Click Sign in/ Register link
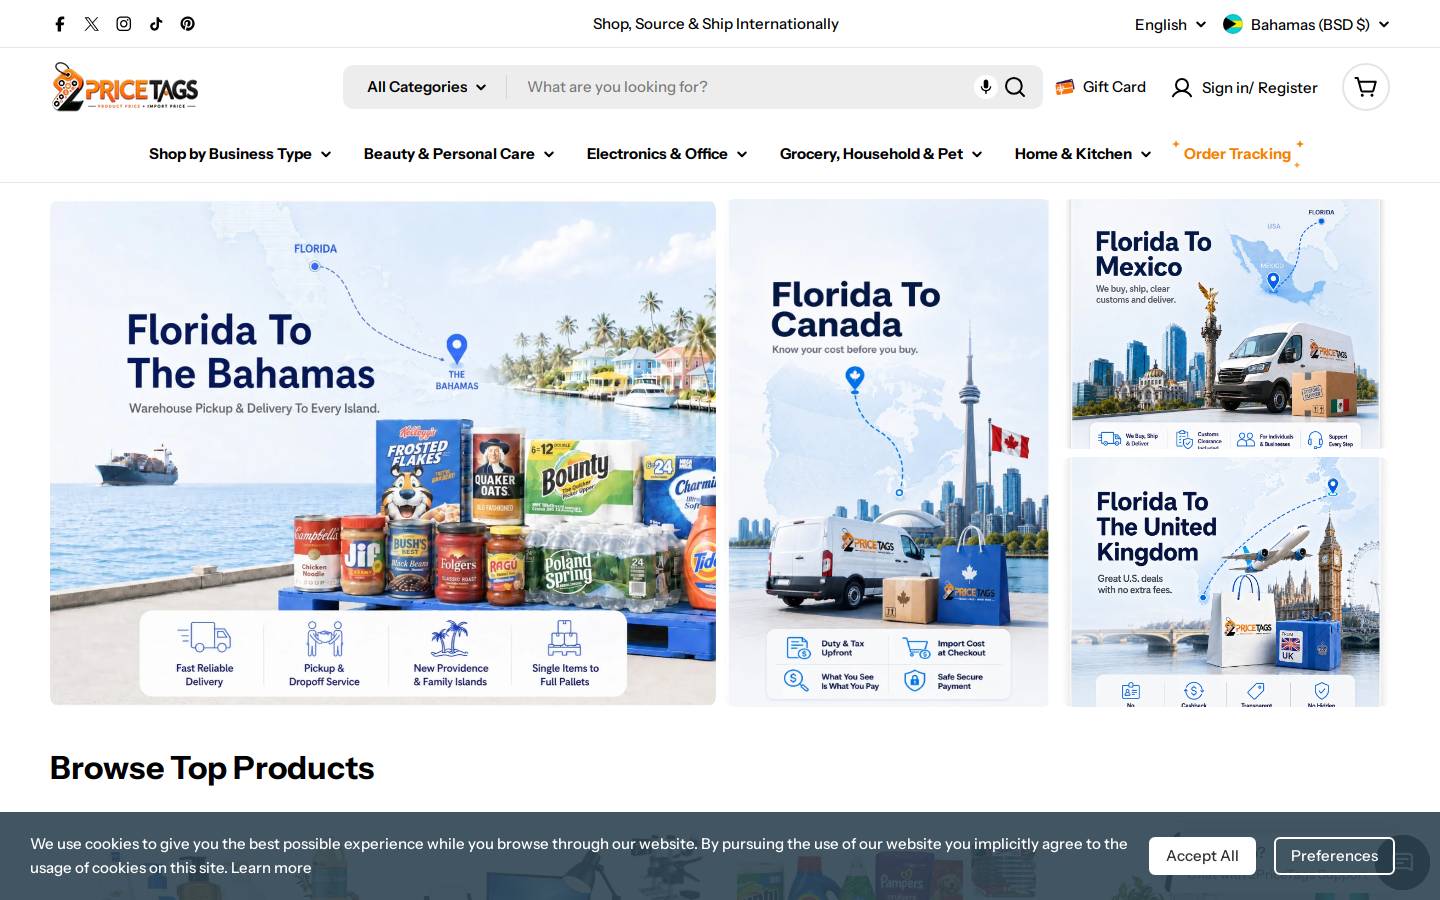The image size is (1440, 900). tap(1260, 88)
